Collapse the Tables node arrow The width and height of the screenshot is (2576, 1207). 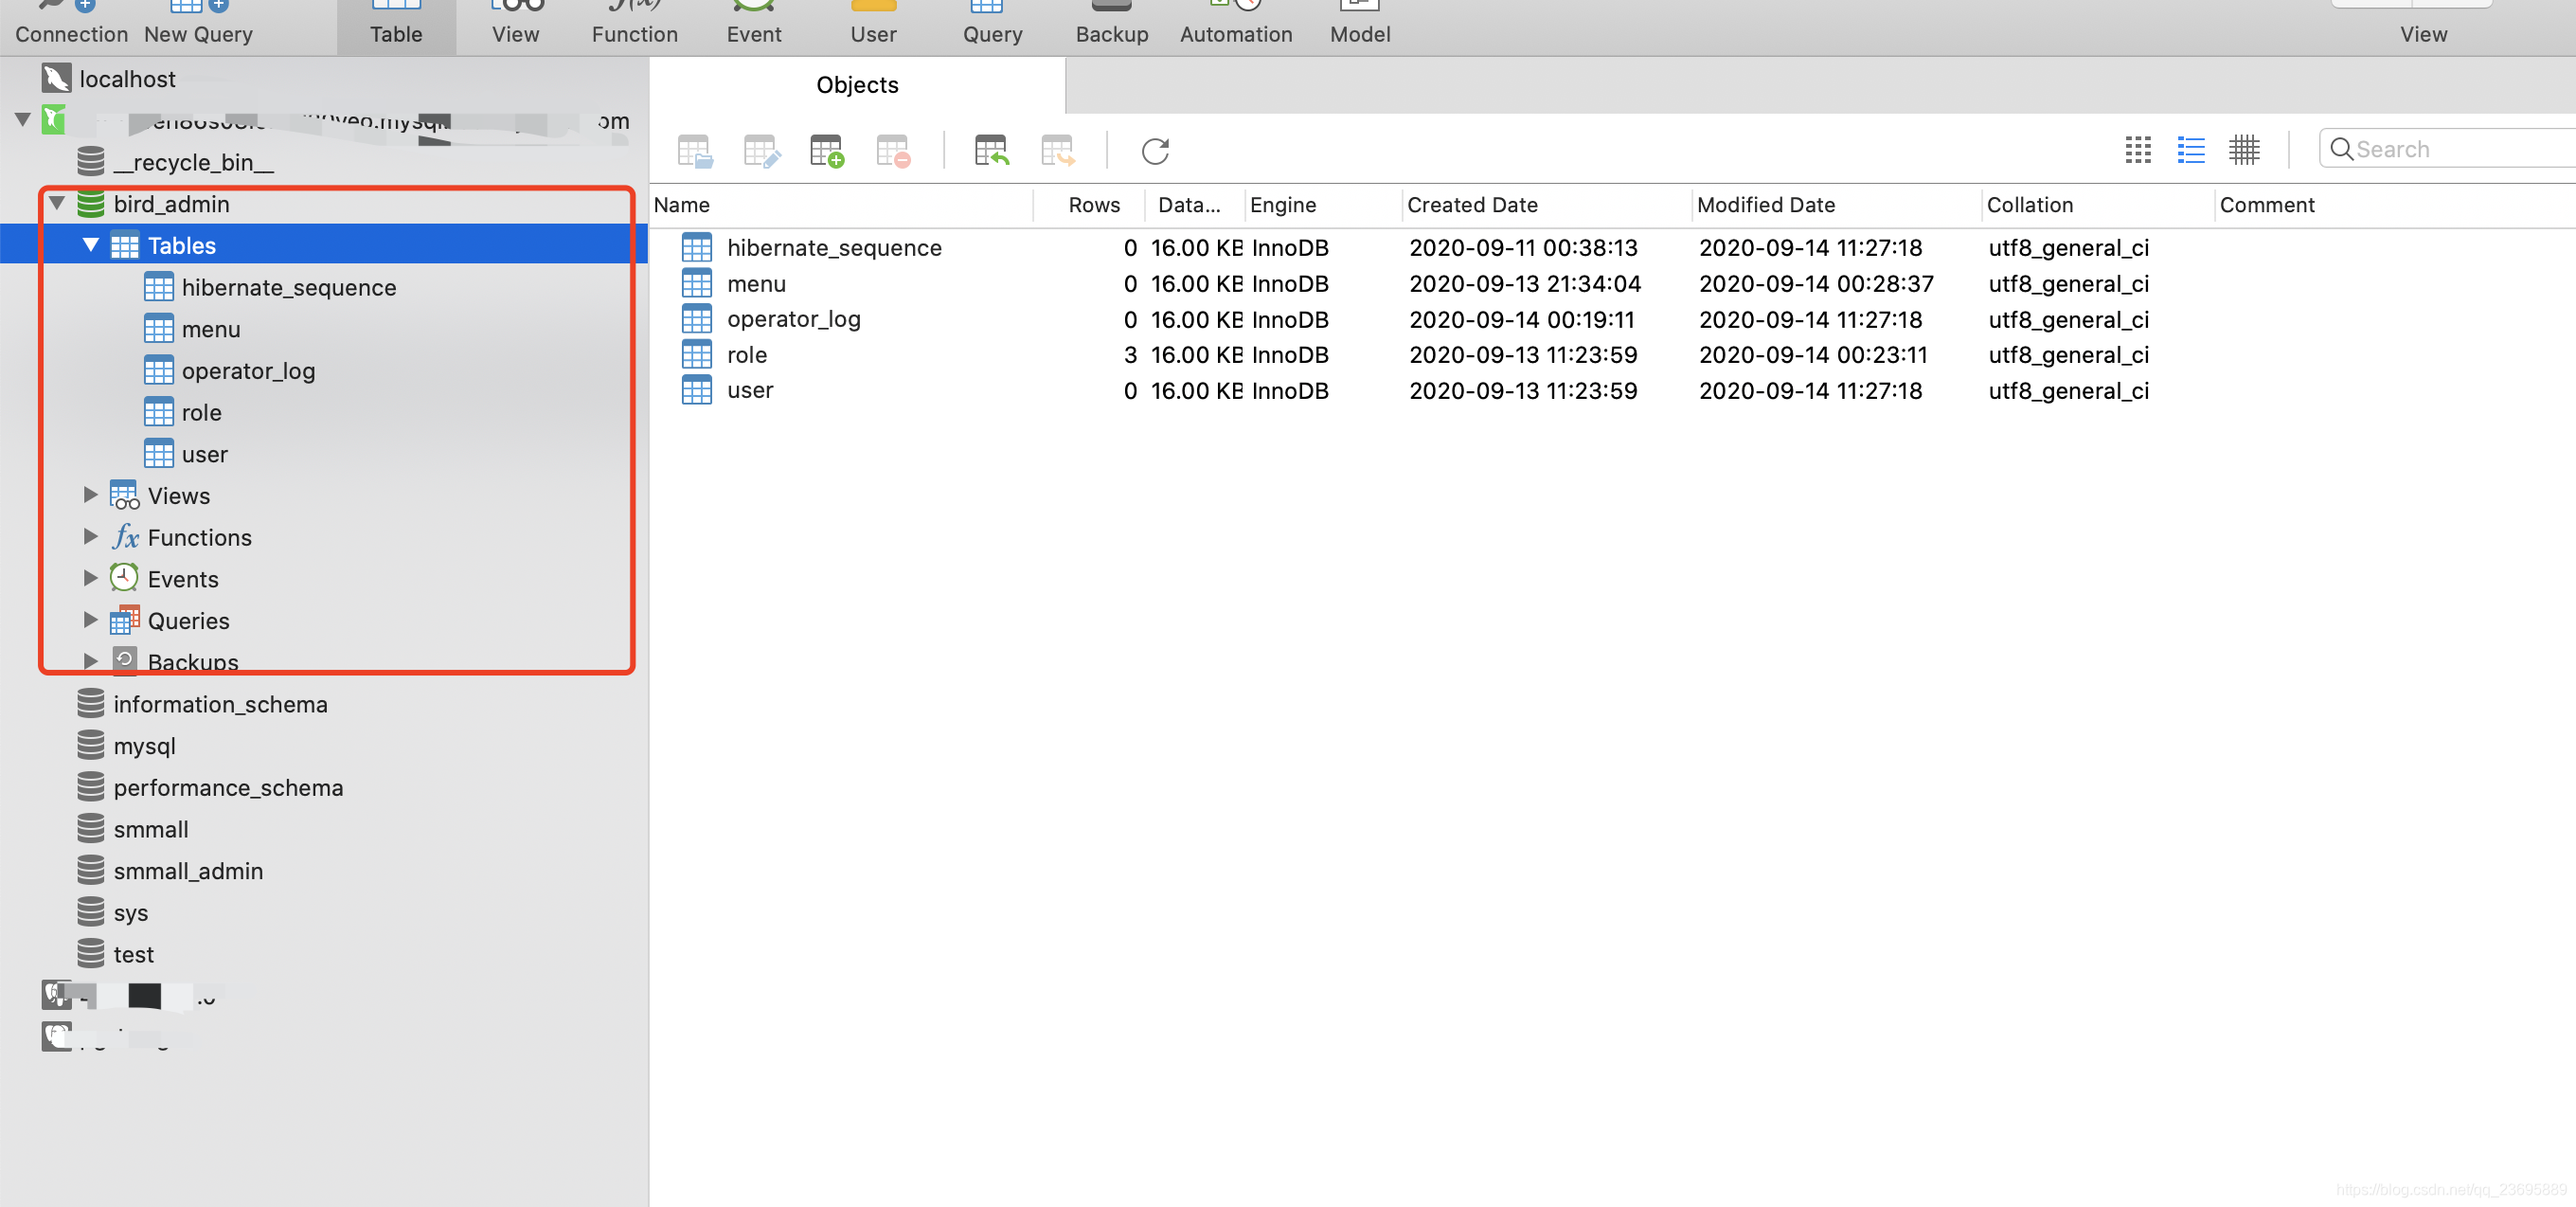[x=91, y=245]
